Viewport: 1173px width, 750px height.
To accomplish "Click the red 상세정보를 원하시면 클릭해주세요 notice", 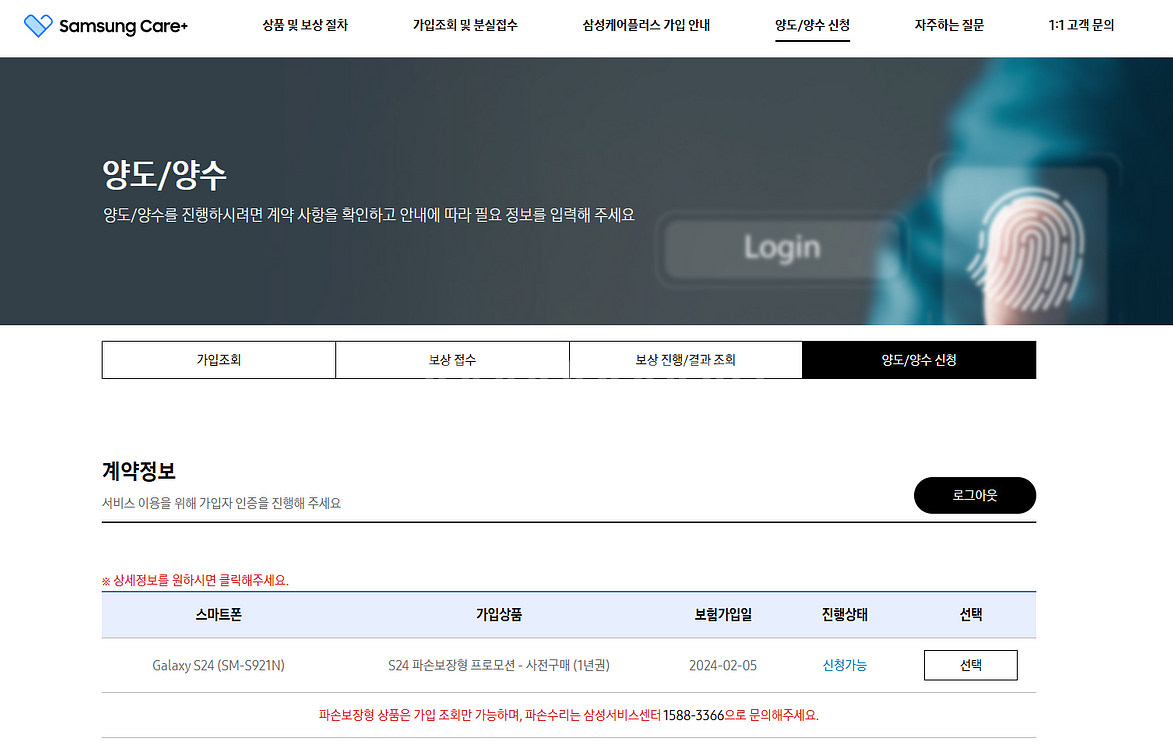I will point(195,580).
